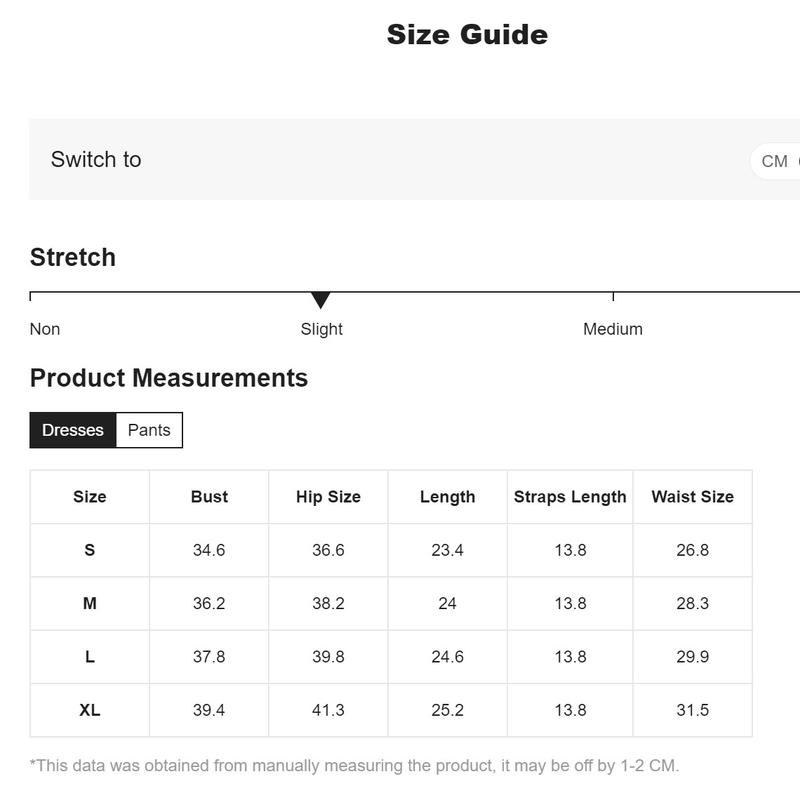Click the S bust value 34.6
This screenshot has width=800, height=800.
209,550
